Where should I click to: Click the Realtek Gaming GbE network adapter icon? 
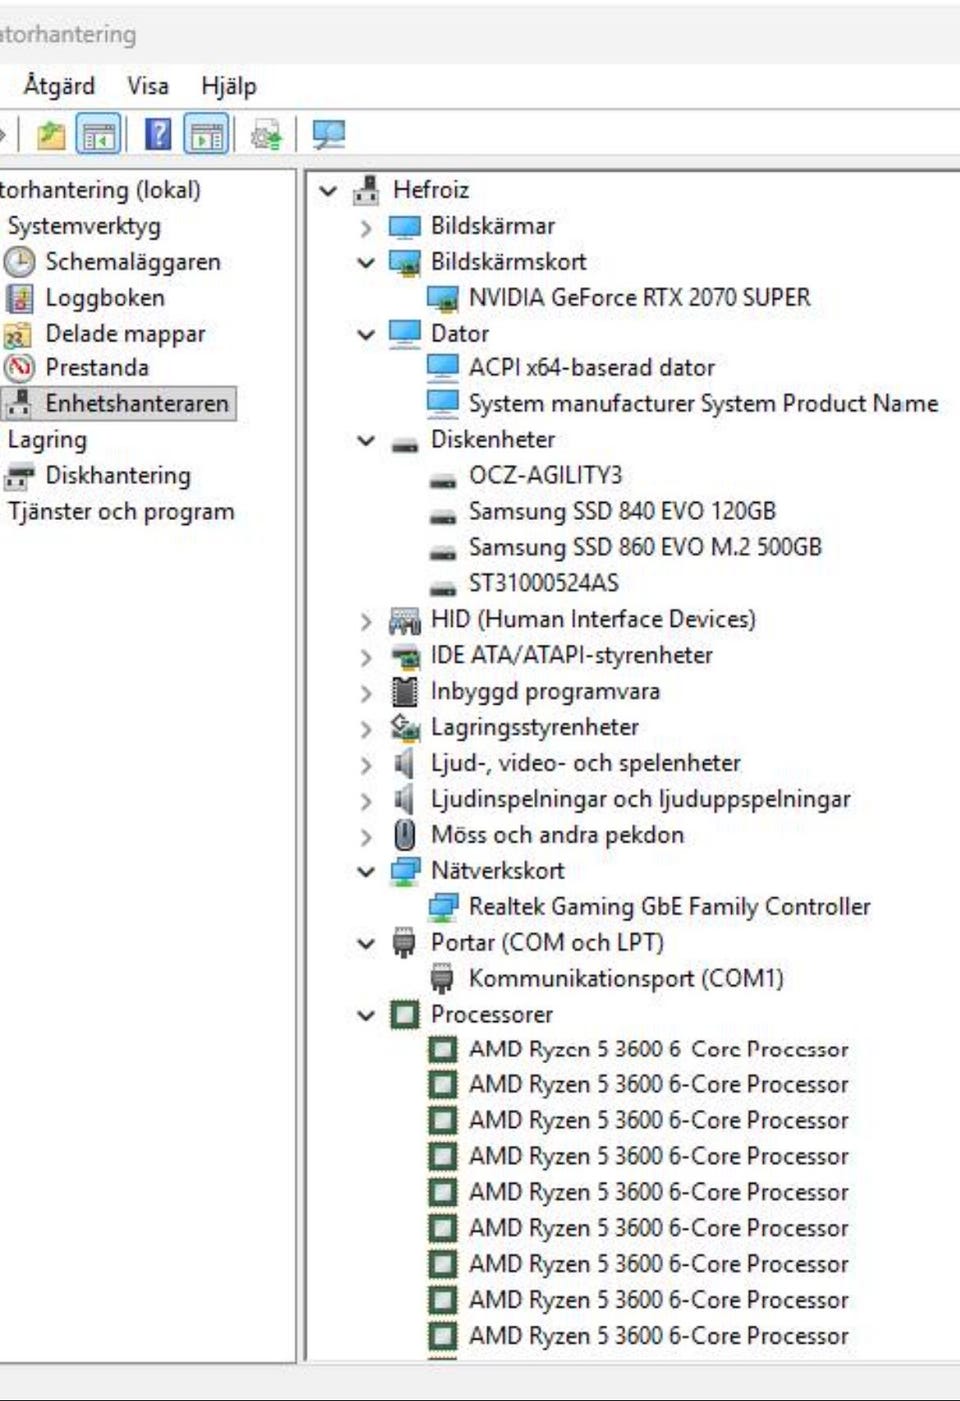tap(442, 907)
